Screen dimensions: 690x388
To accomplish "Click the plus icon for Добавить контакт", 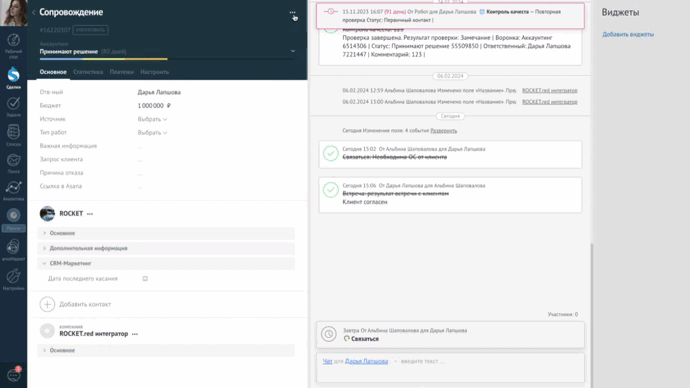I will 47,304.
